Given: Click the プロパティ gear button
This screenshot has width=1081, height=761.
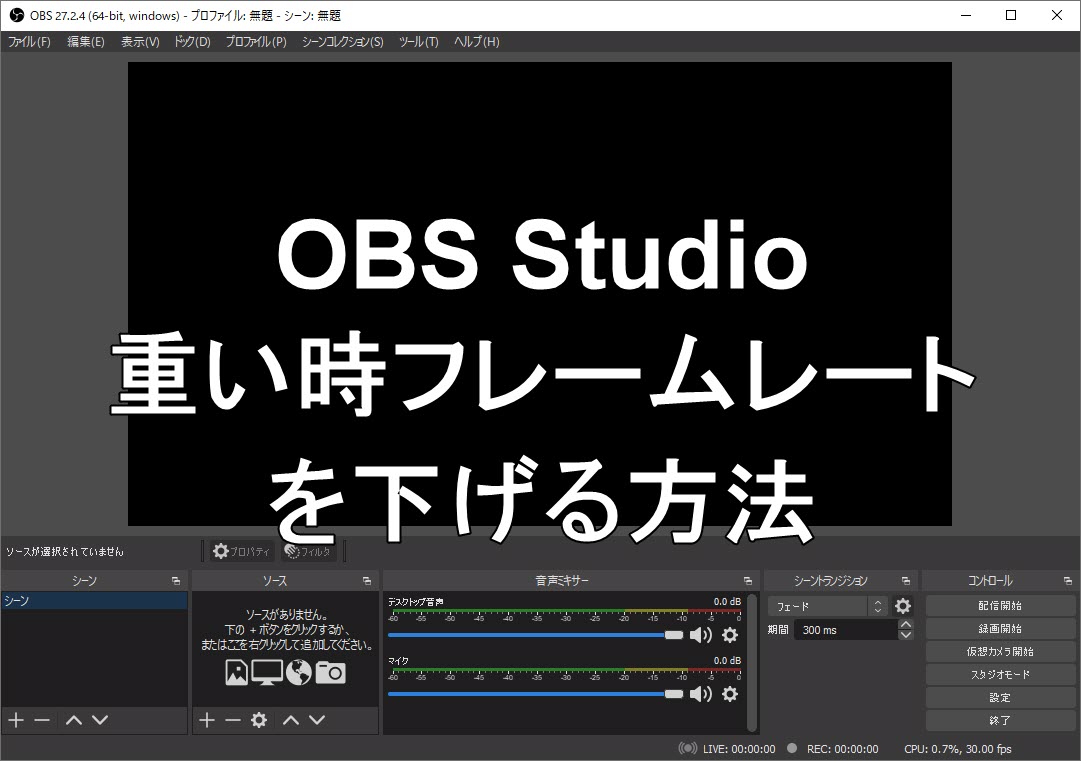Looking at the screenshot, I should click(241, 551).
